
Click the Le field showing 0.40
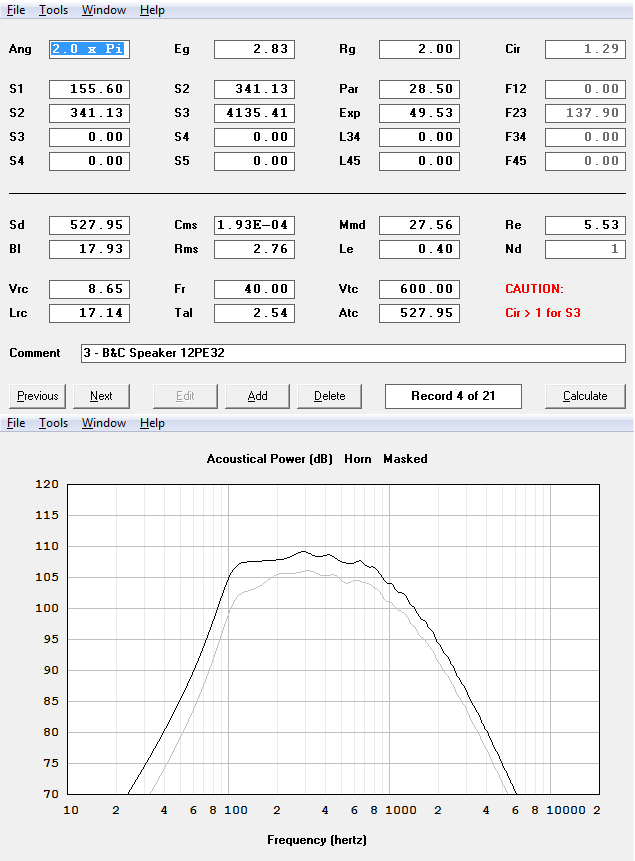pos(419,249)
